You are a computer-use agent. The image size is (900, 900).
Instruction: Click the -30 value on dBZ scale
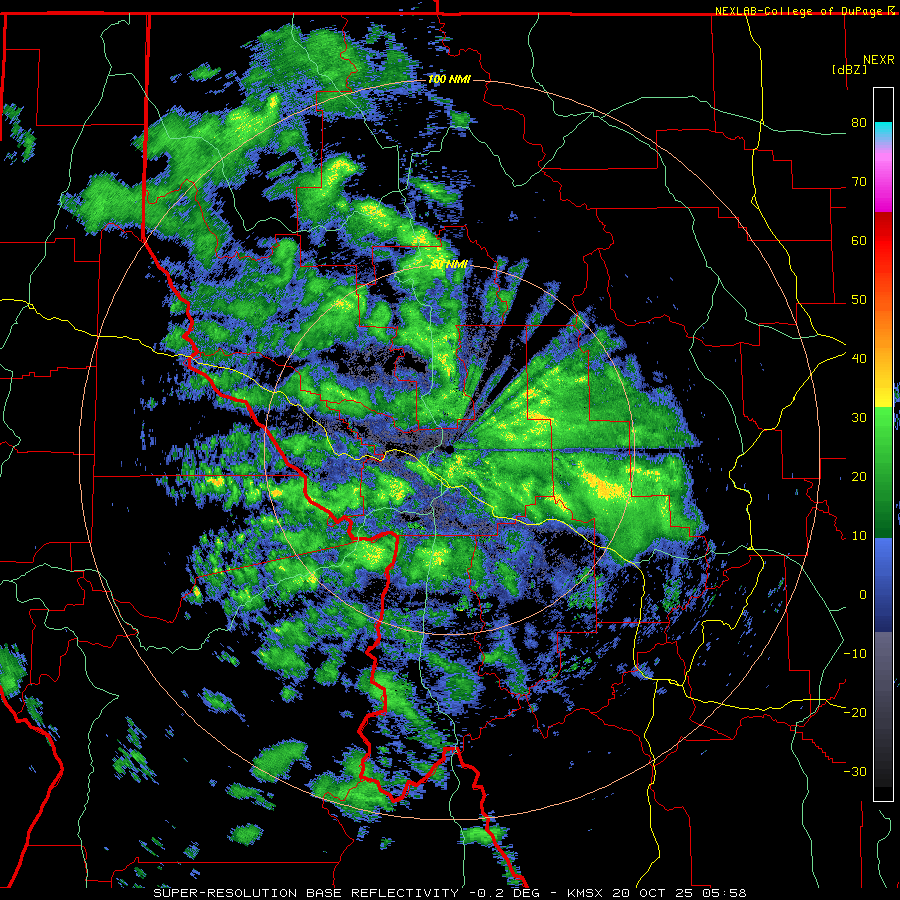point(855,771)
